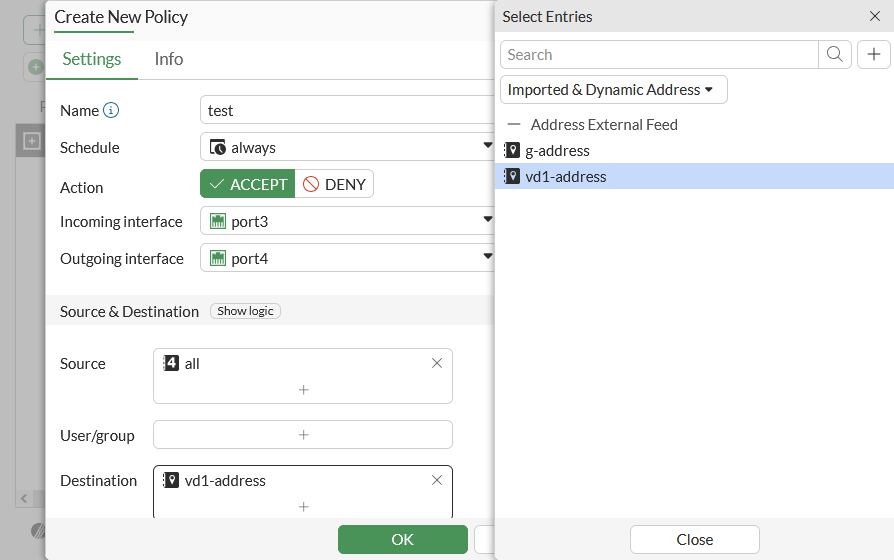Image resolution: width=894 pixels, height=560 pixels.
Task: Click the info icon next to Name
Action: point(111,110)
